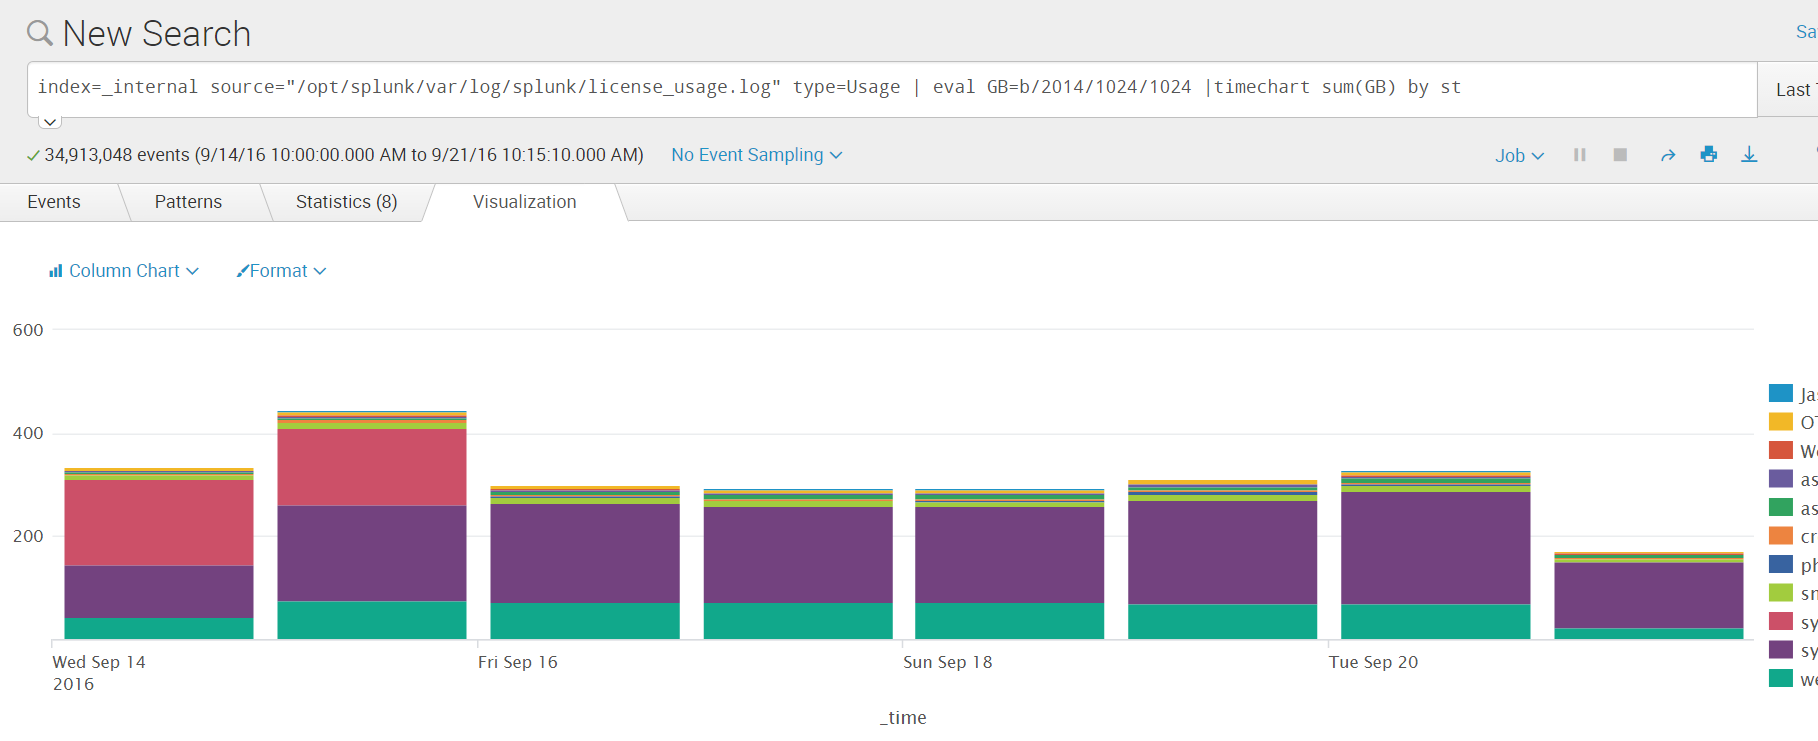
Task: Open No Event Sampling dropdown
Action: 756,155
